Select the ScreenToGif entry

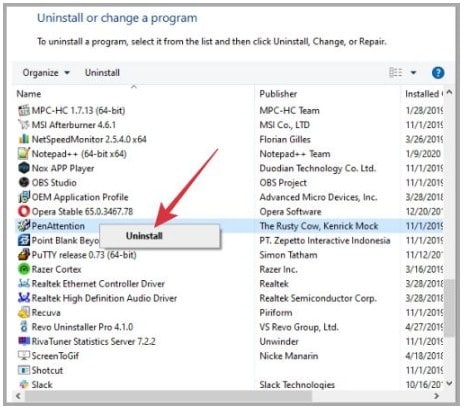55,356
